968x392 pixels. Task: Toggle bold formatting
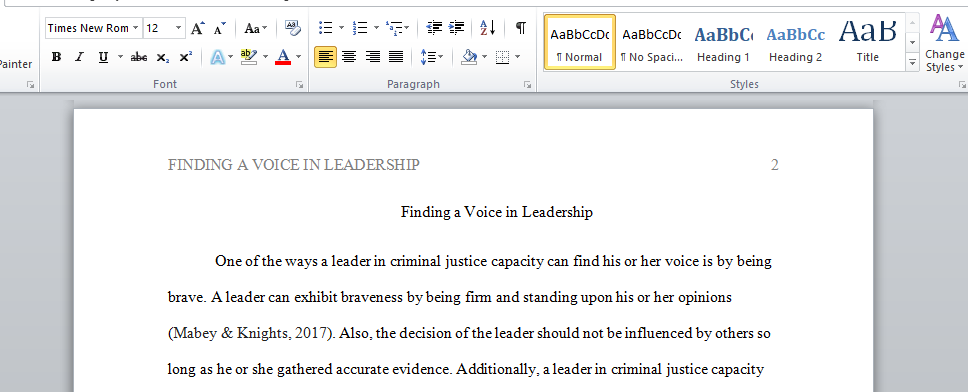pyautogui.click(x=56, y=57)
